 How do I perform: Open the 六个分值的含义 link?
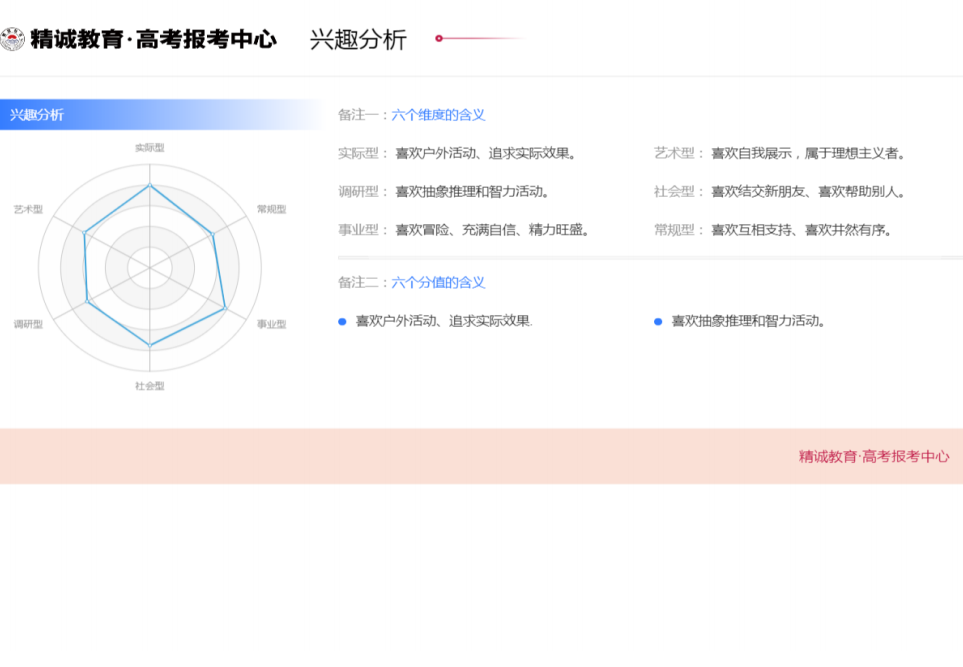(x=438, y=283)
